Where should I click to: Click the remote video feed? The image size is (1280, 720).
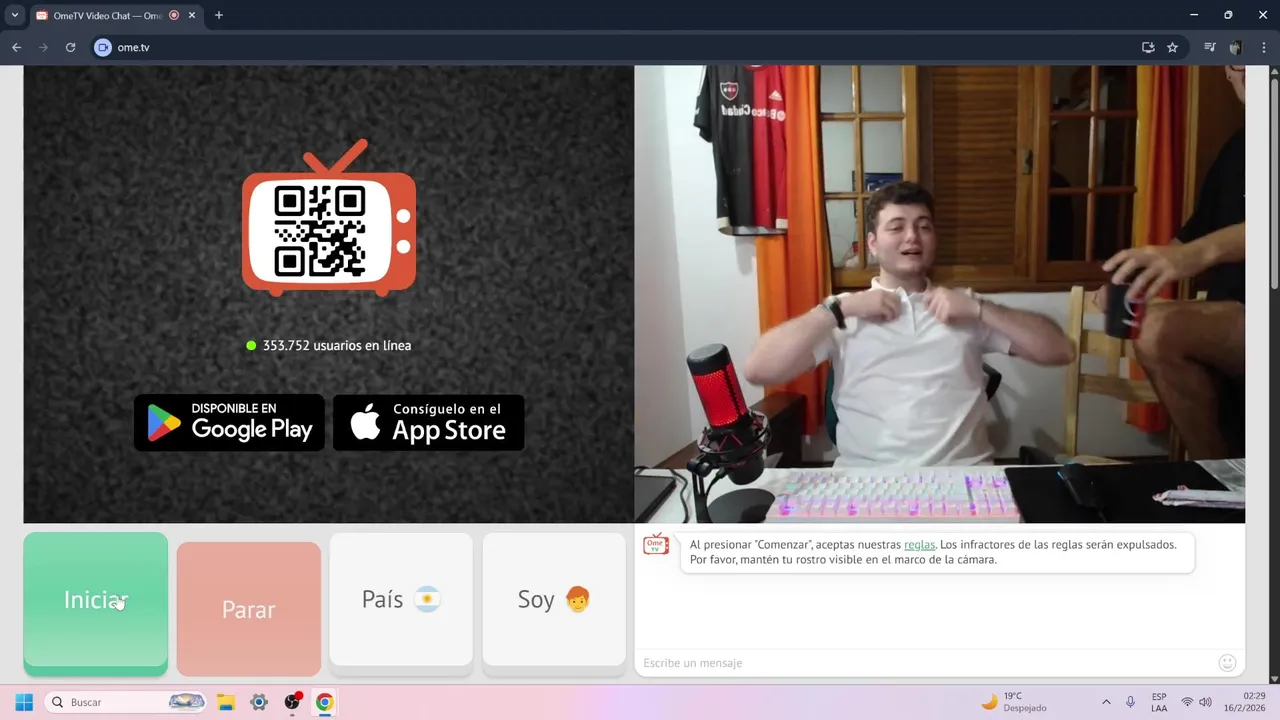(940, 294)
